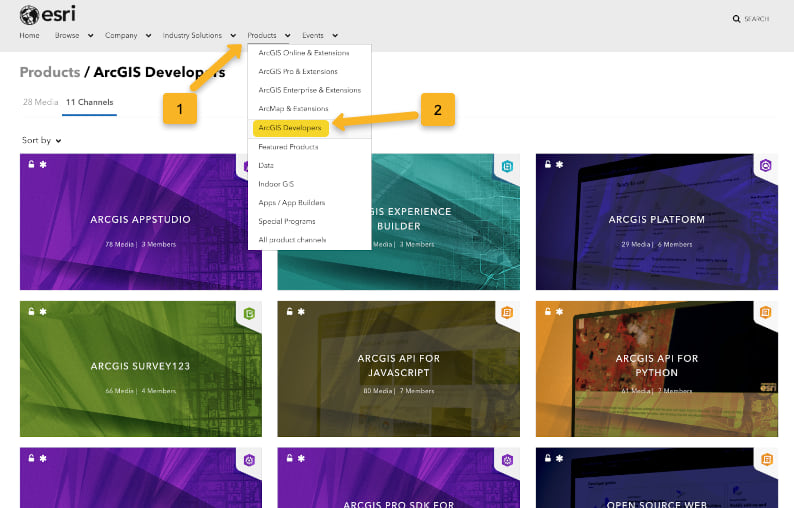Select ArcGIS Enterprise & Extensions menu entry
This screenshot has width=794, height=508.
click(x=309, y=90)
